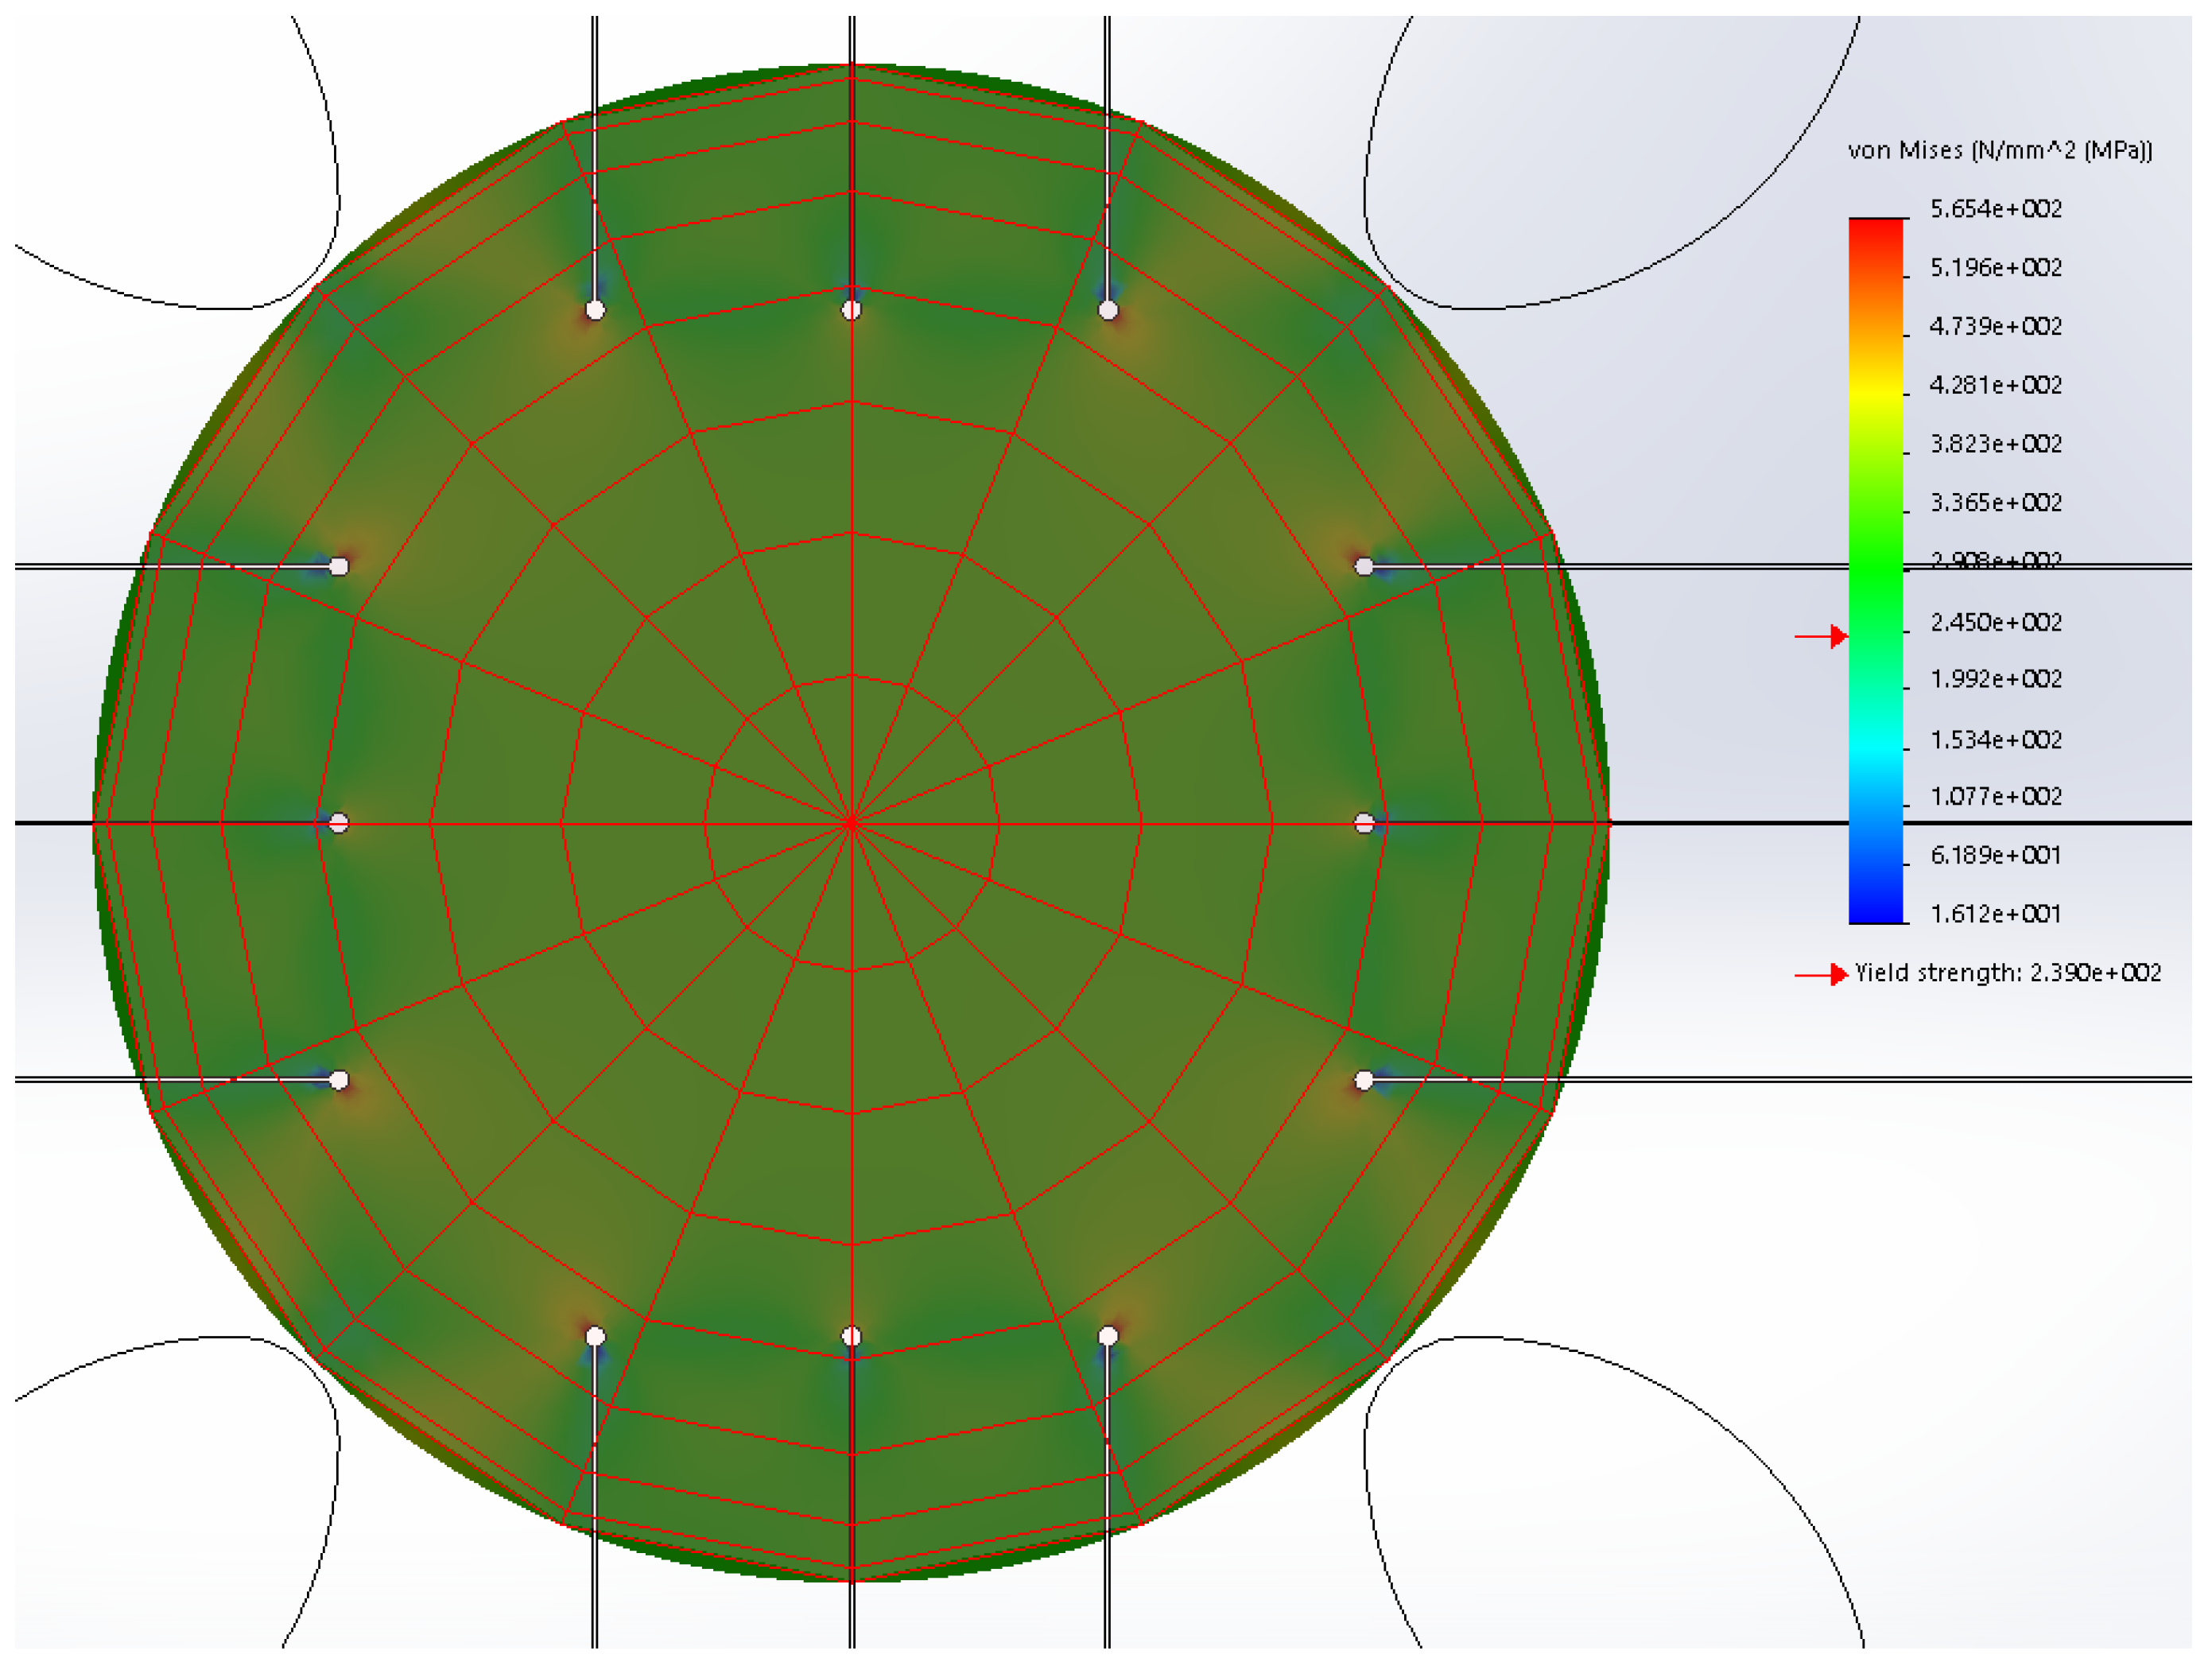Click the top center slot hole on the disc

click(851, 310)
